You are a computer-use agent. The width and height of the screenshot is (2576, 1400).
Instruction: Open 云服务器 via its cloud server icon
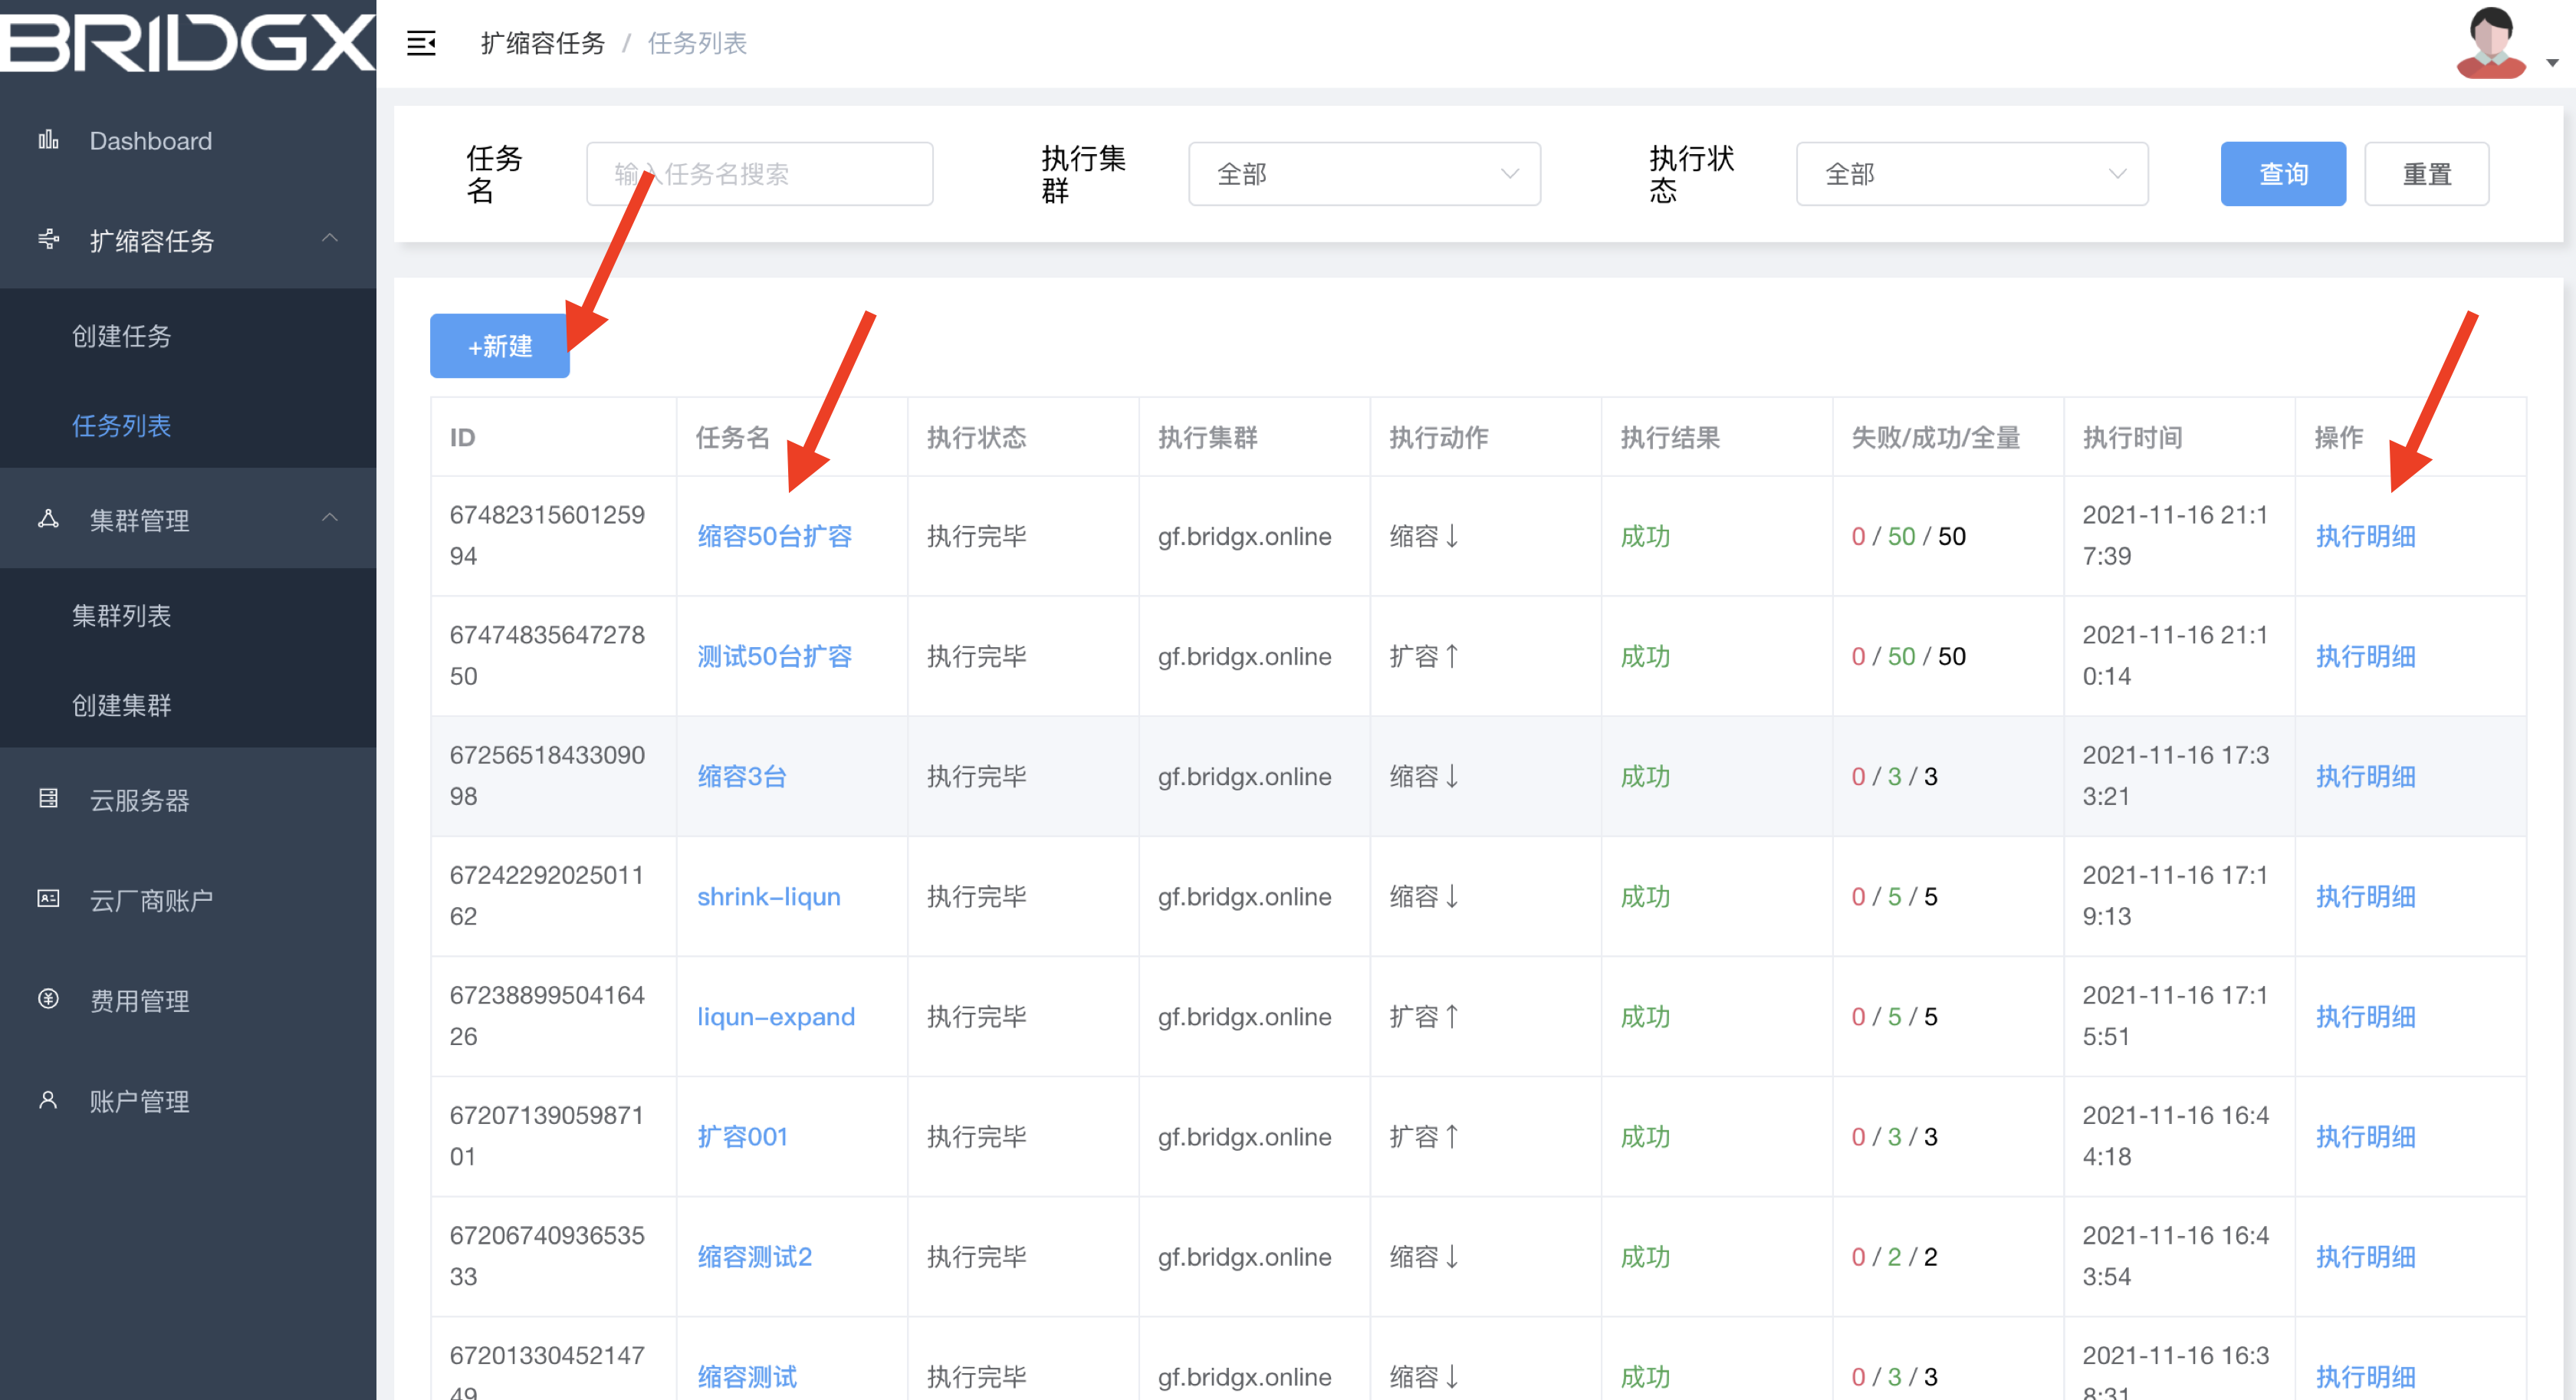[47, 799]
